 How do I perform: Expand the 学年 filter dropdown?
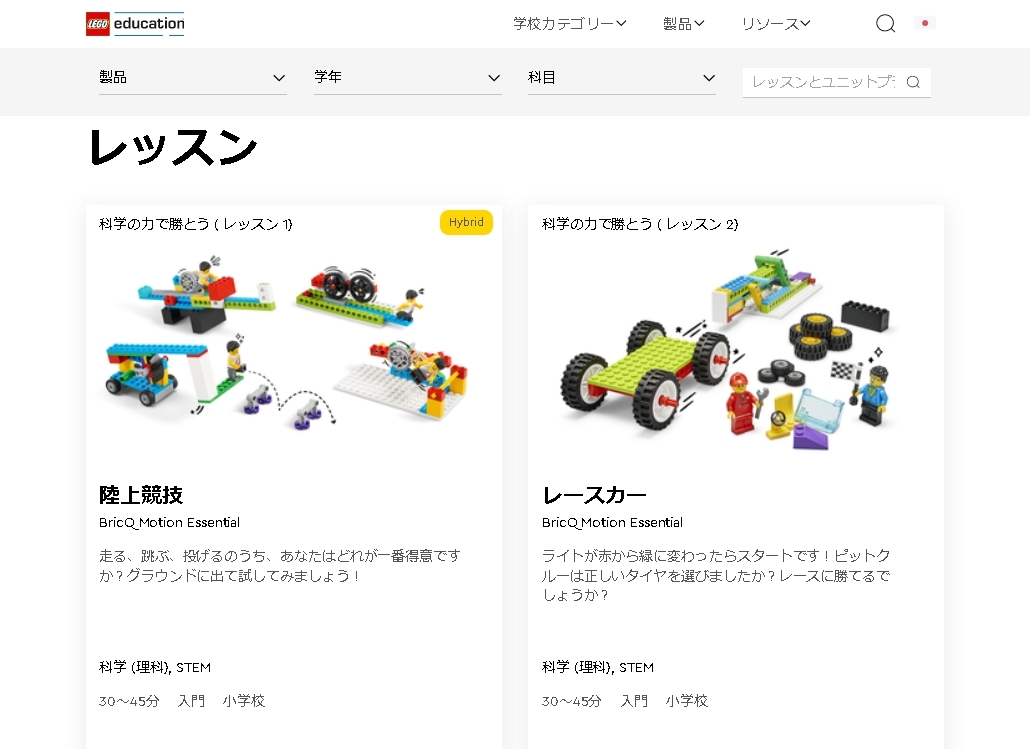click(x=407, y=78)
